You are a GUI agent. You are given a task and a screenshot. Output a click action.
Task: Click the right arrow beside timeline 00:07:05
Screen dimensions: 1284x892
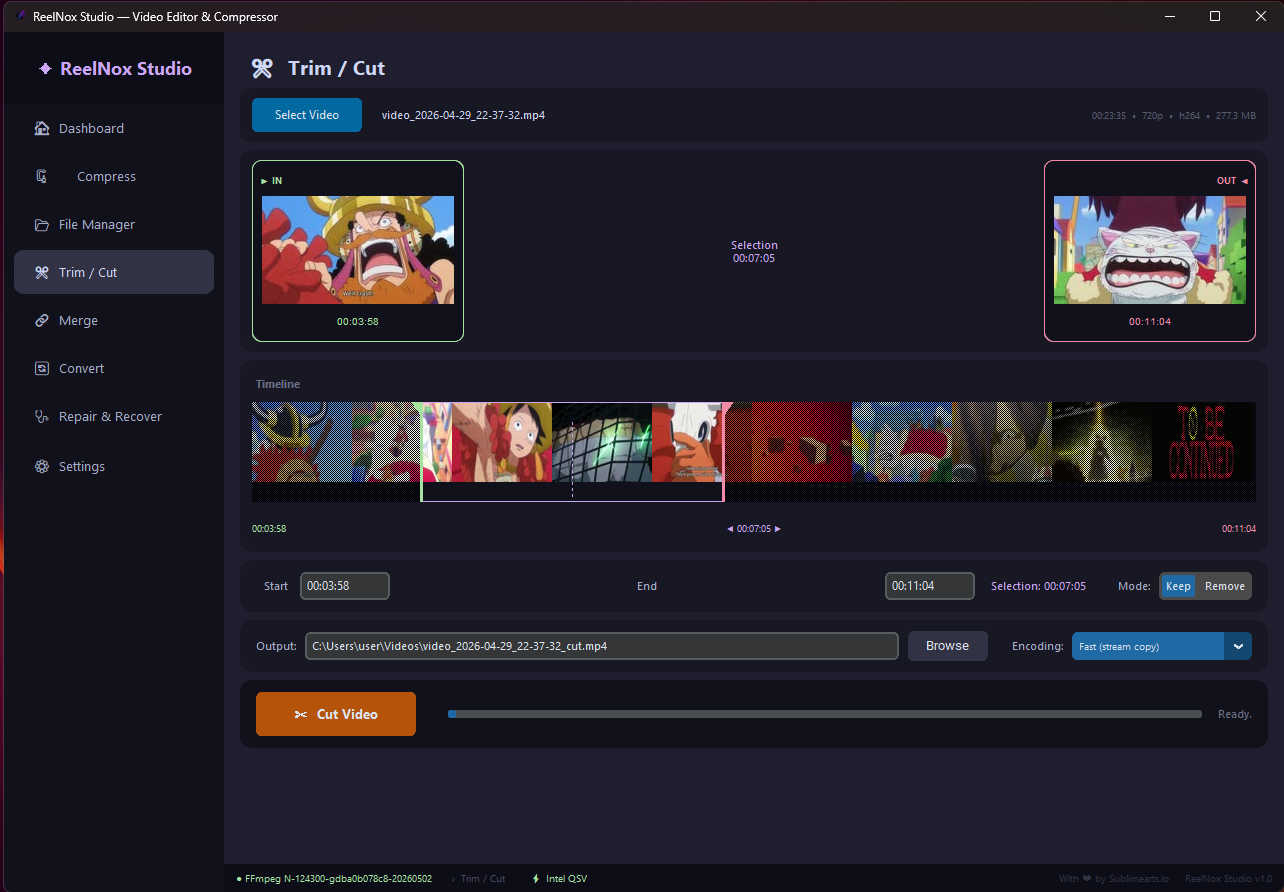[x=778, y=529]
